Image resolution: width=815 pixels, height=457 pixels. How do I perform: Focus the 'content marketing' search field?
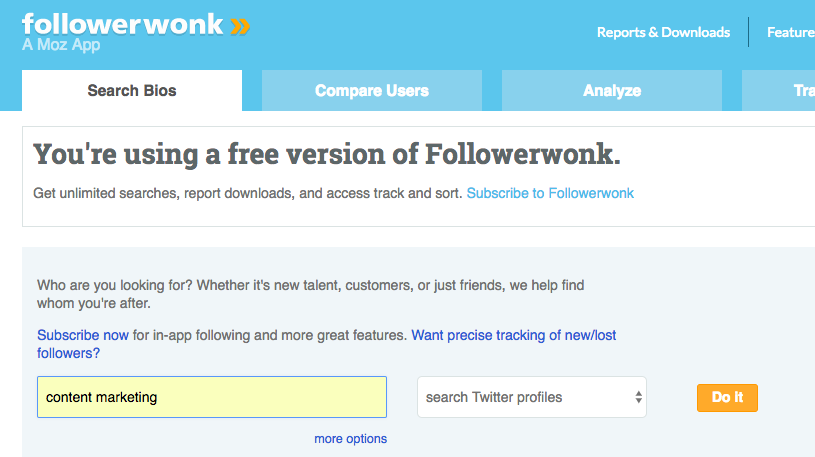click(212, 397)
